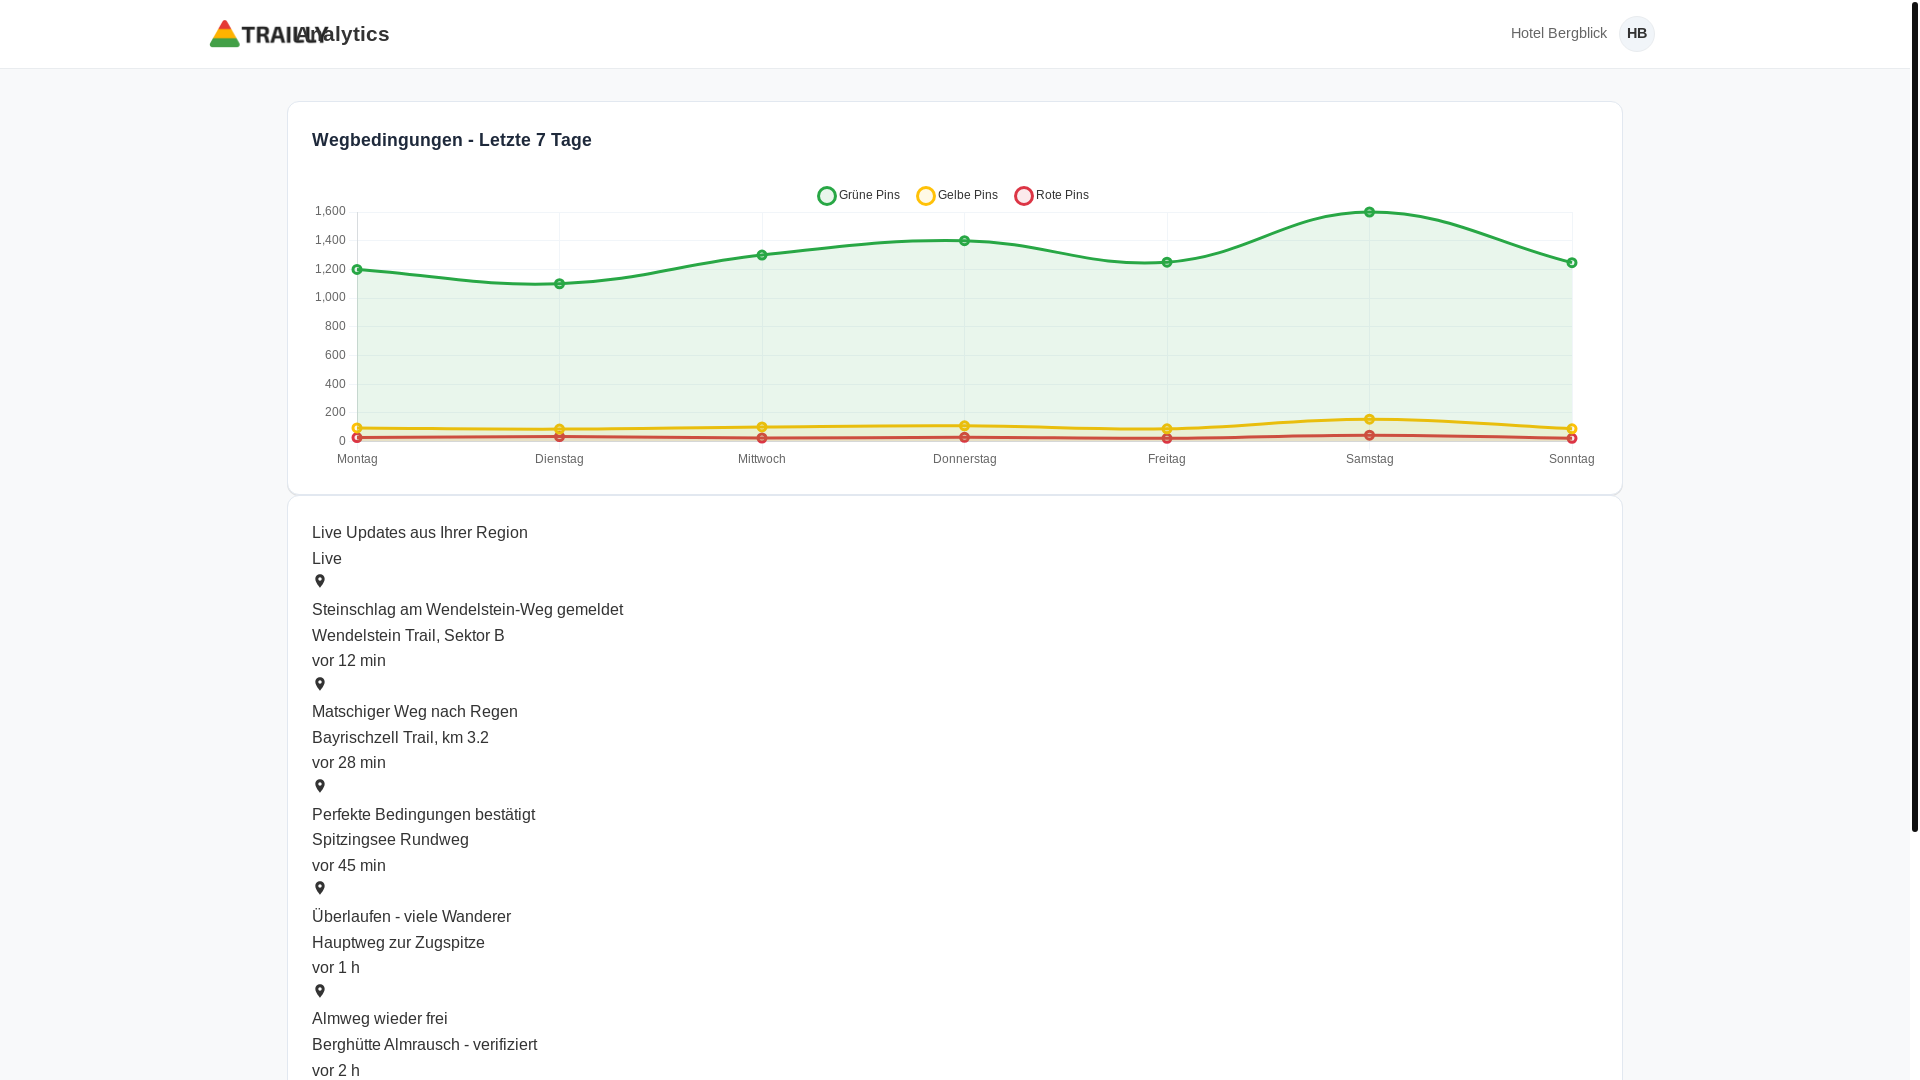The width and height of the screenshot is (1920, 1080).
Task: Open 'Überlaufen - viele Wanderer' update
Action: 411,916
